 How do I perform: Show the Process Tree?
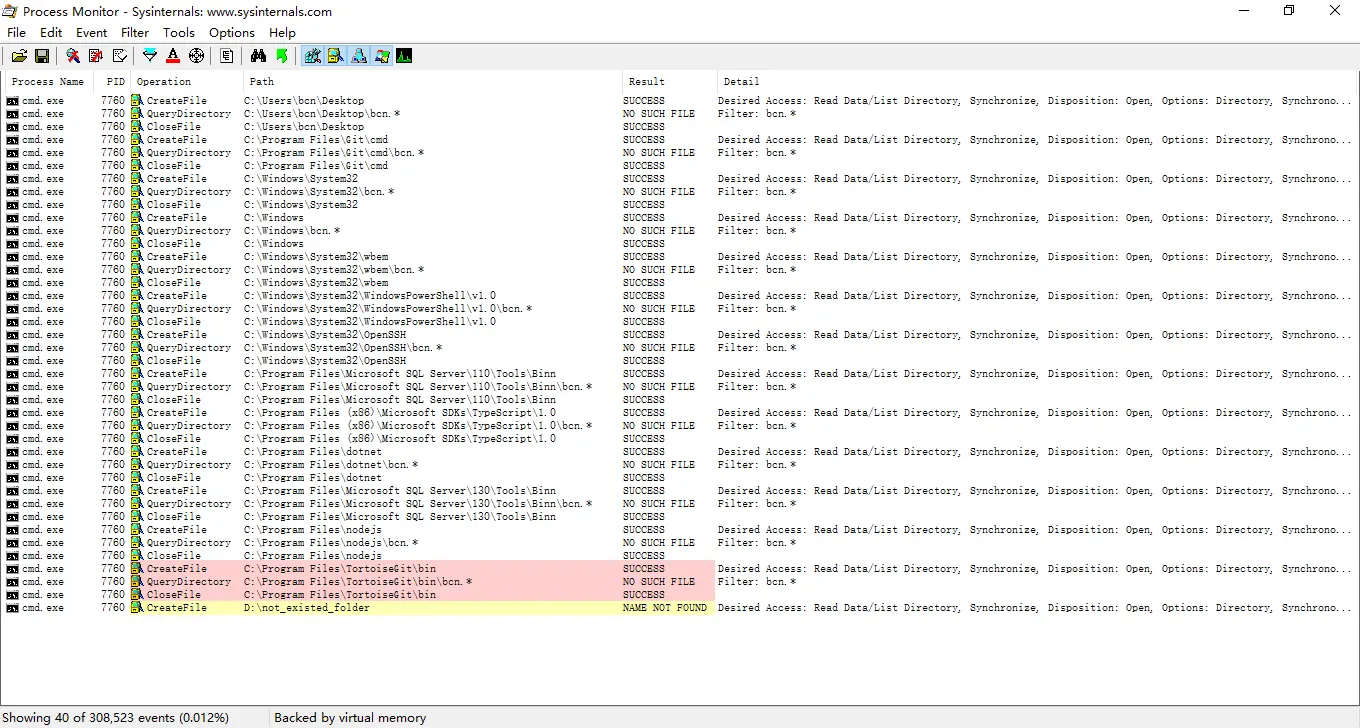pyautogui.click(x=227, y=56)
